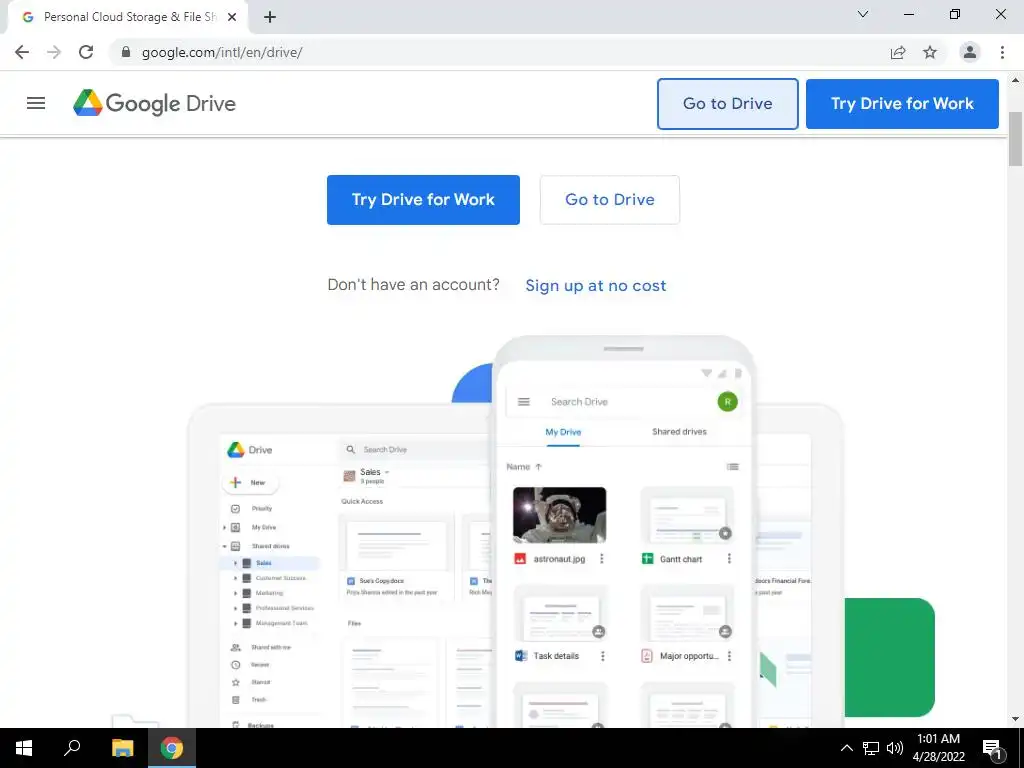The height and width of the screenshot is (768, 1024).
Task: Click page scrollbar thumb
Action: pyautogui.click(x=1016, y=138)
